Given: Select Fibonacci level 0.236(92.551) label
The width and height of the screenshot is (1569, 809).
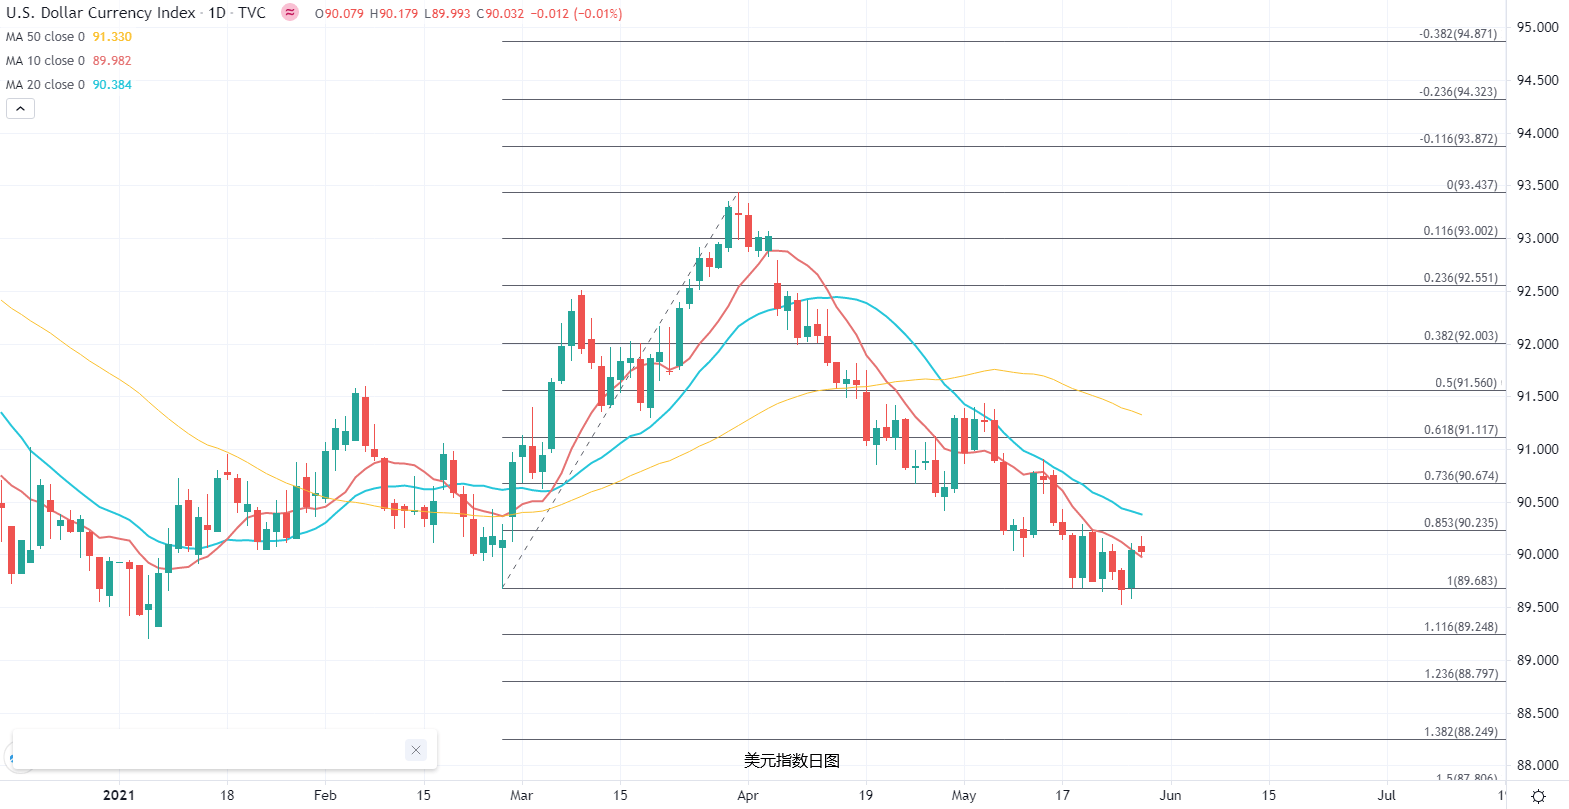Looking at the screenshot, I should 1461,278.
